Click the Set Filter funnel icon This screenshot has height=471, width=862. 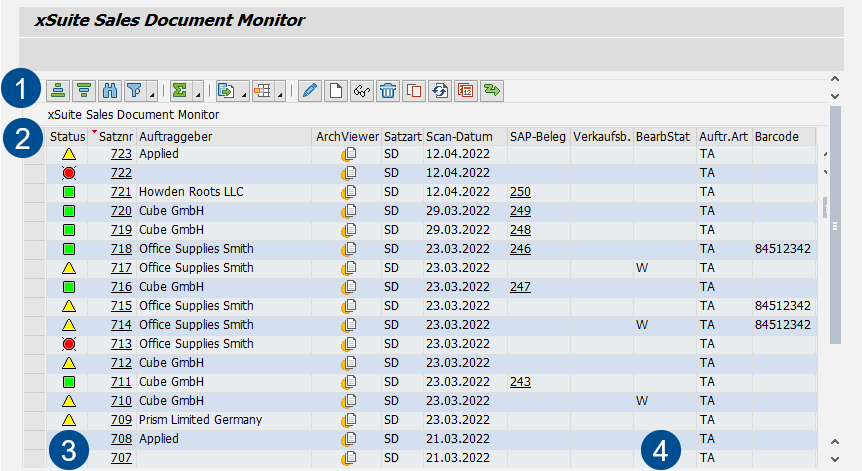(135, 91)
